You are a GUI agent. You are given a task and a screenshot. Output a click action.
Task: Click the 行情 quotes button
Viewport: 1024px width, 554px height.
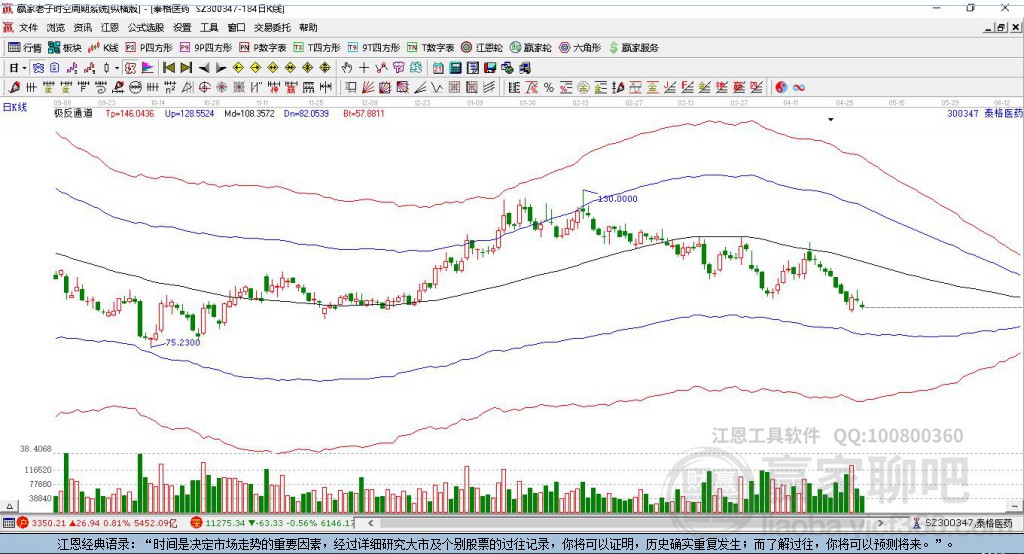[x=24, y=48]
